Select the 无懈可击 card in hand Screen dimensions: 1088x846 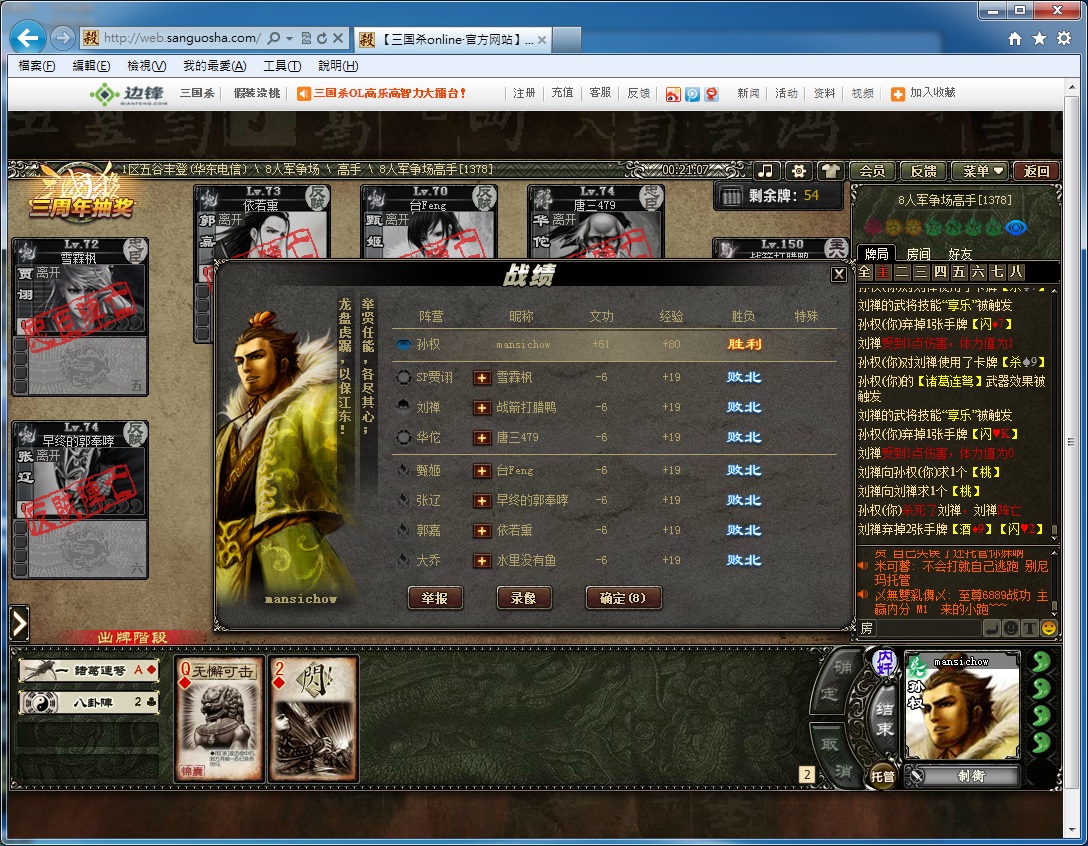pos(219,719)
